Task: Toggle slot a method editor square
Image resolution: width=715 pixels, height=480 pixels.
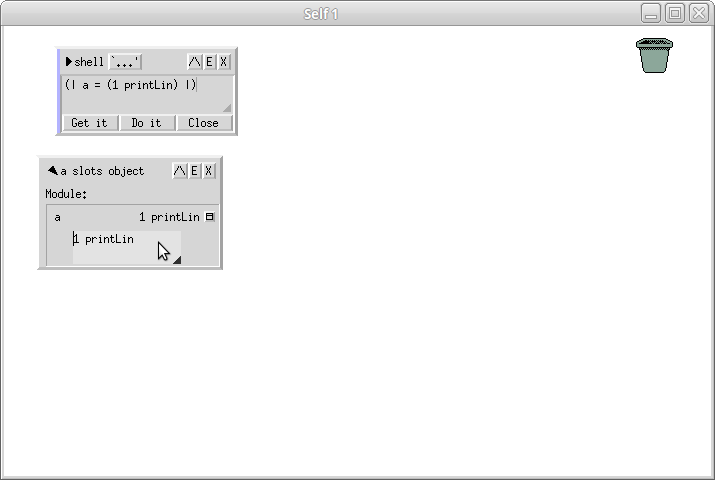Action: click(x=209, y=217)
